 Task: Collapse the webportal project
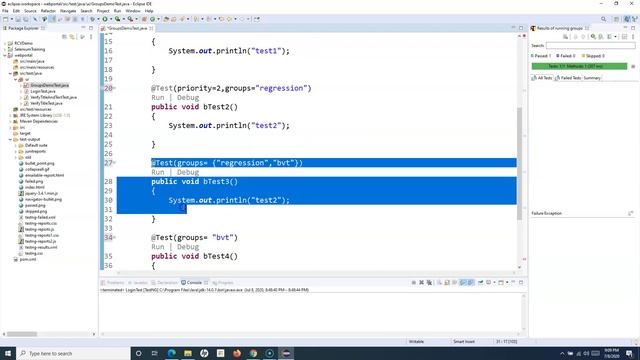[x=5, y=55]
